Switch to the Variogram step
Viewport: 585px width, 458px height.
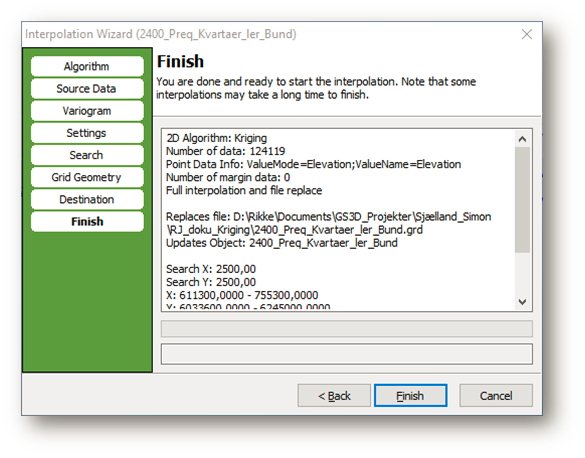point(87,111)
